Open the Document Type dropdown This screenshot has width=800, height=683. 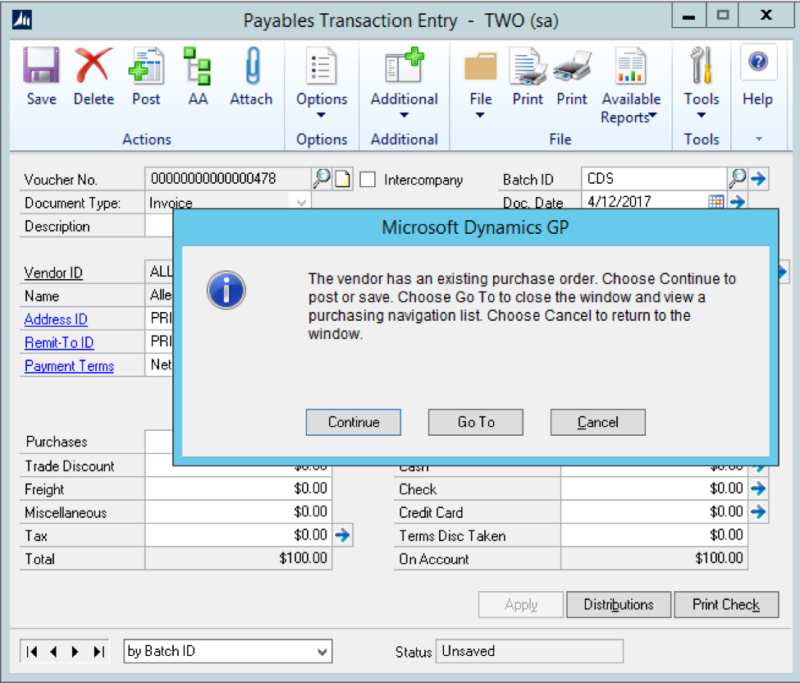[x=302, y=203]
